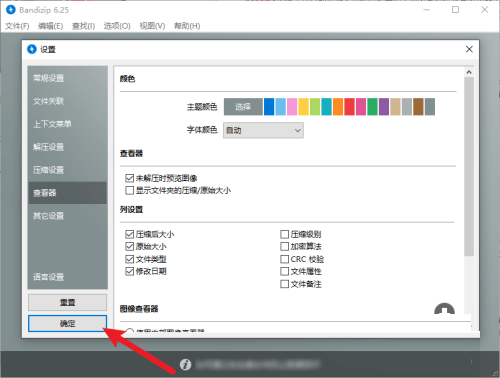Viewport: 500px width, 378px height.
Task: Select the 上下文菜单 sidebar tab
Action: click(x=68, y=124)
